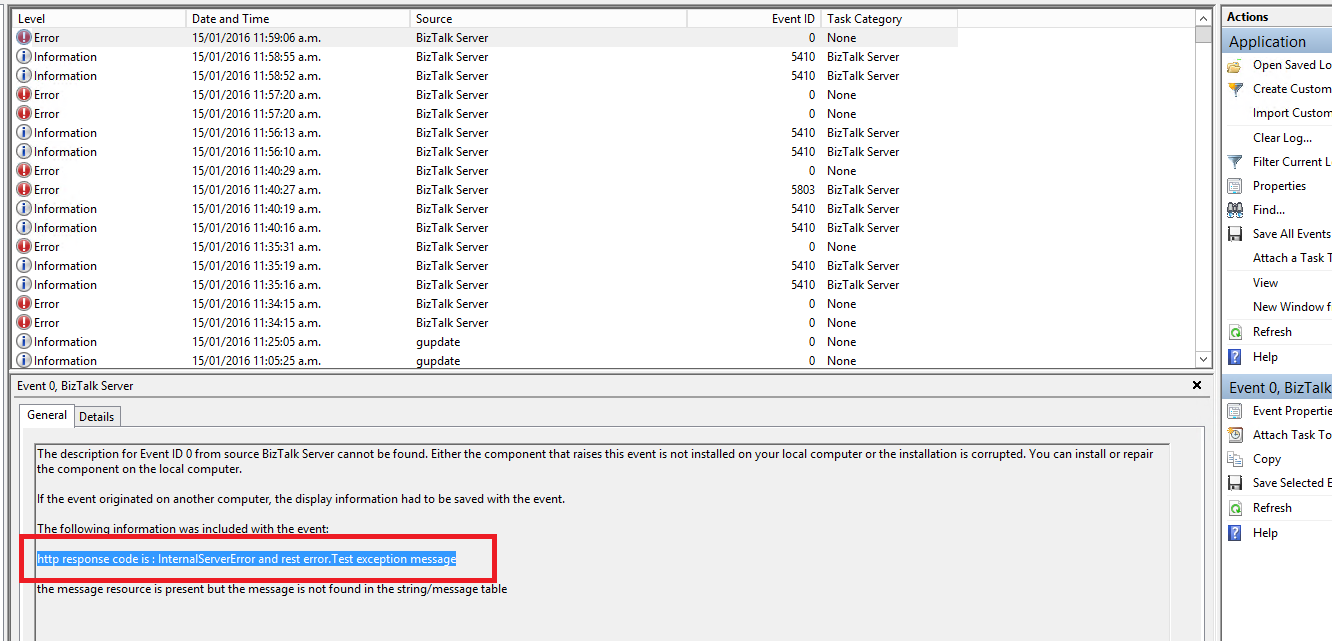Collapse the Application actions section header
Image resolution: width=1335 pixels, height=641 pixels.
[x=1278, y=41]
